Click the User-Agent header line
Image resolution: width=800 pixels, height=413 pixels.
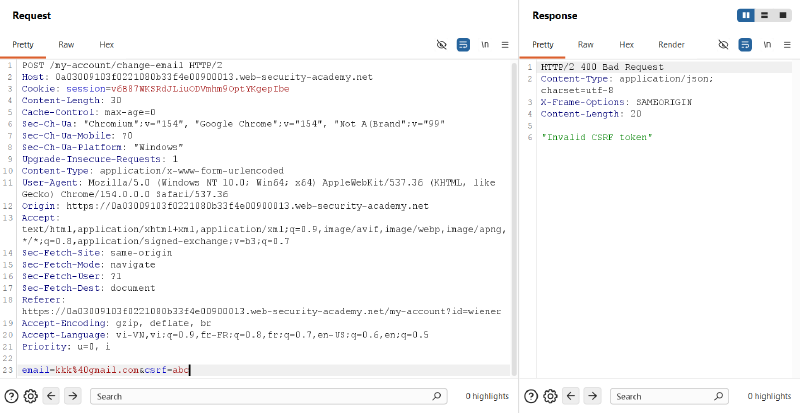click(259, 188)
